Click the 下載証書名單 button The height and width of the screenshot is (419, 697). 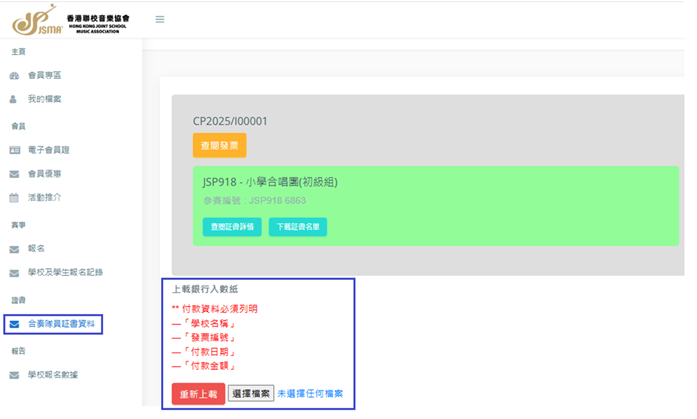(298, 227)
